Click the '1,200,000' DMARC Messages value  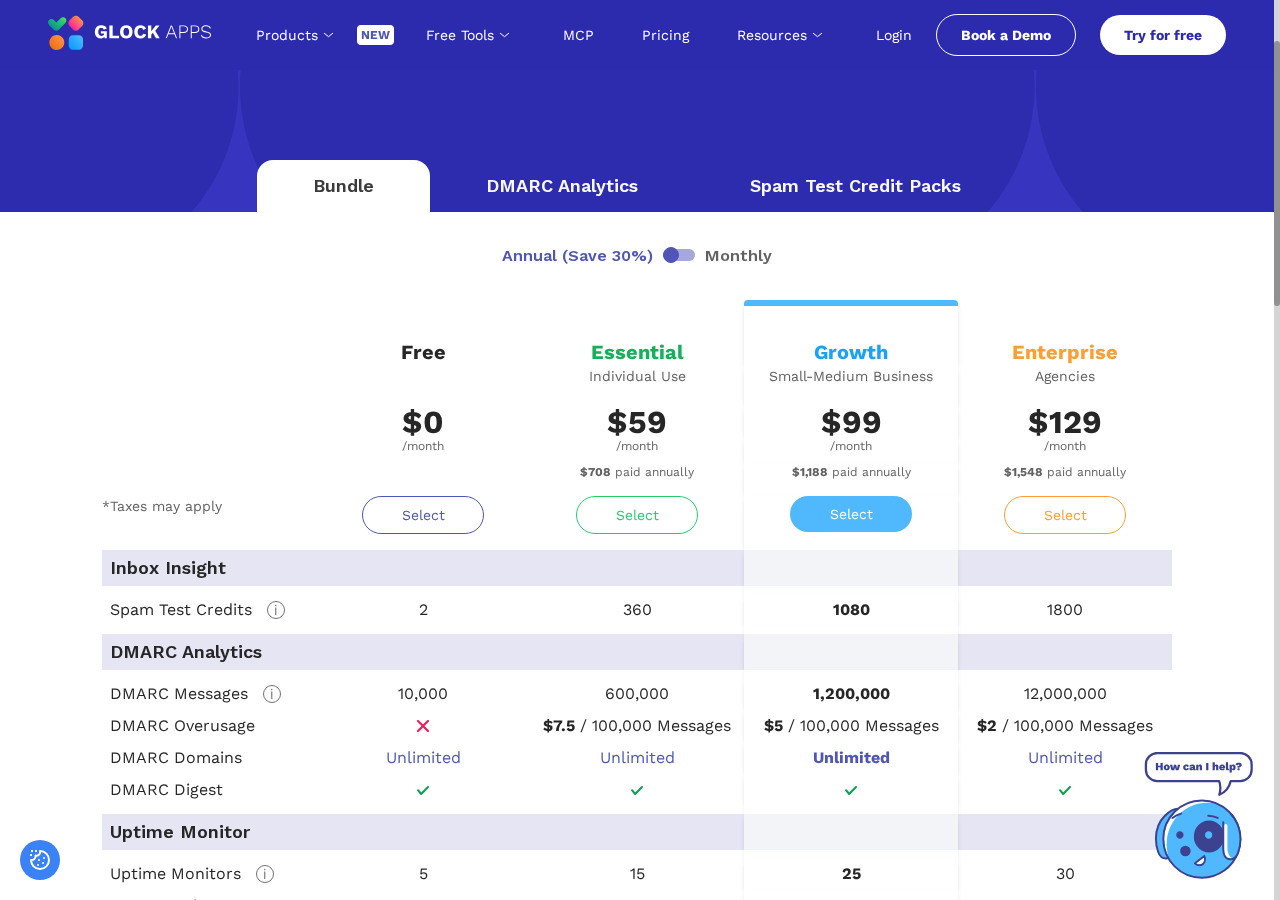pos(851,694)
